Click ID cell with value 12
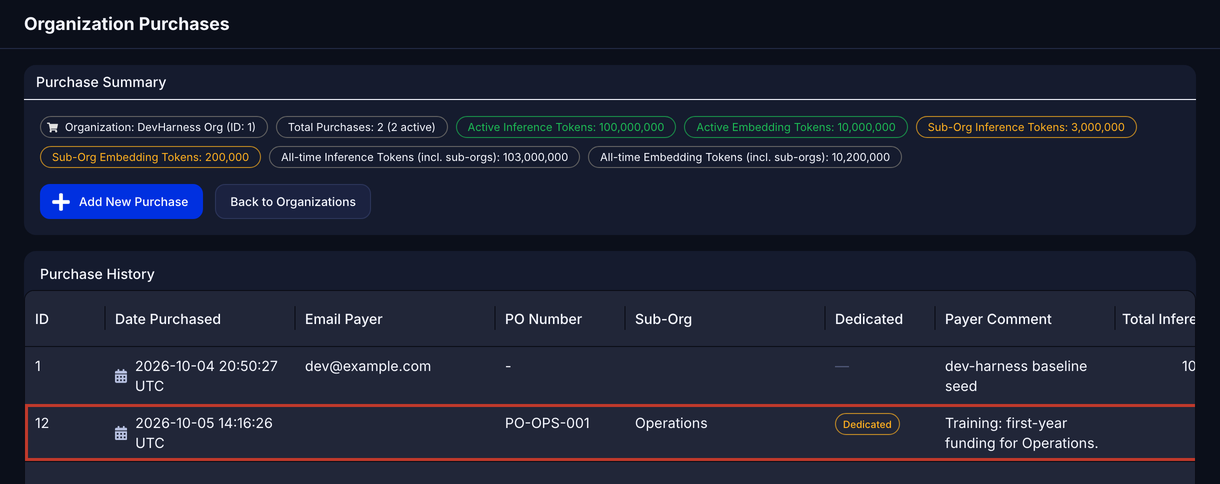 pyautogui.click(x=42, y=423)
